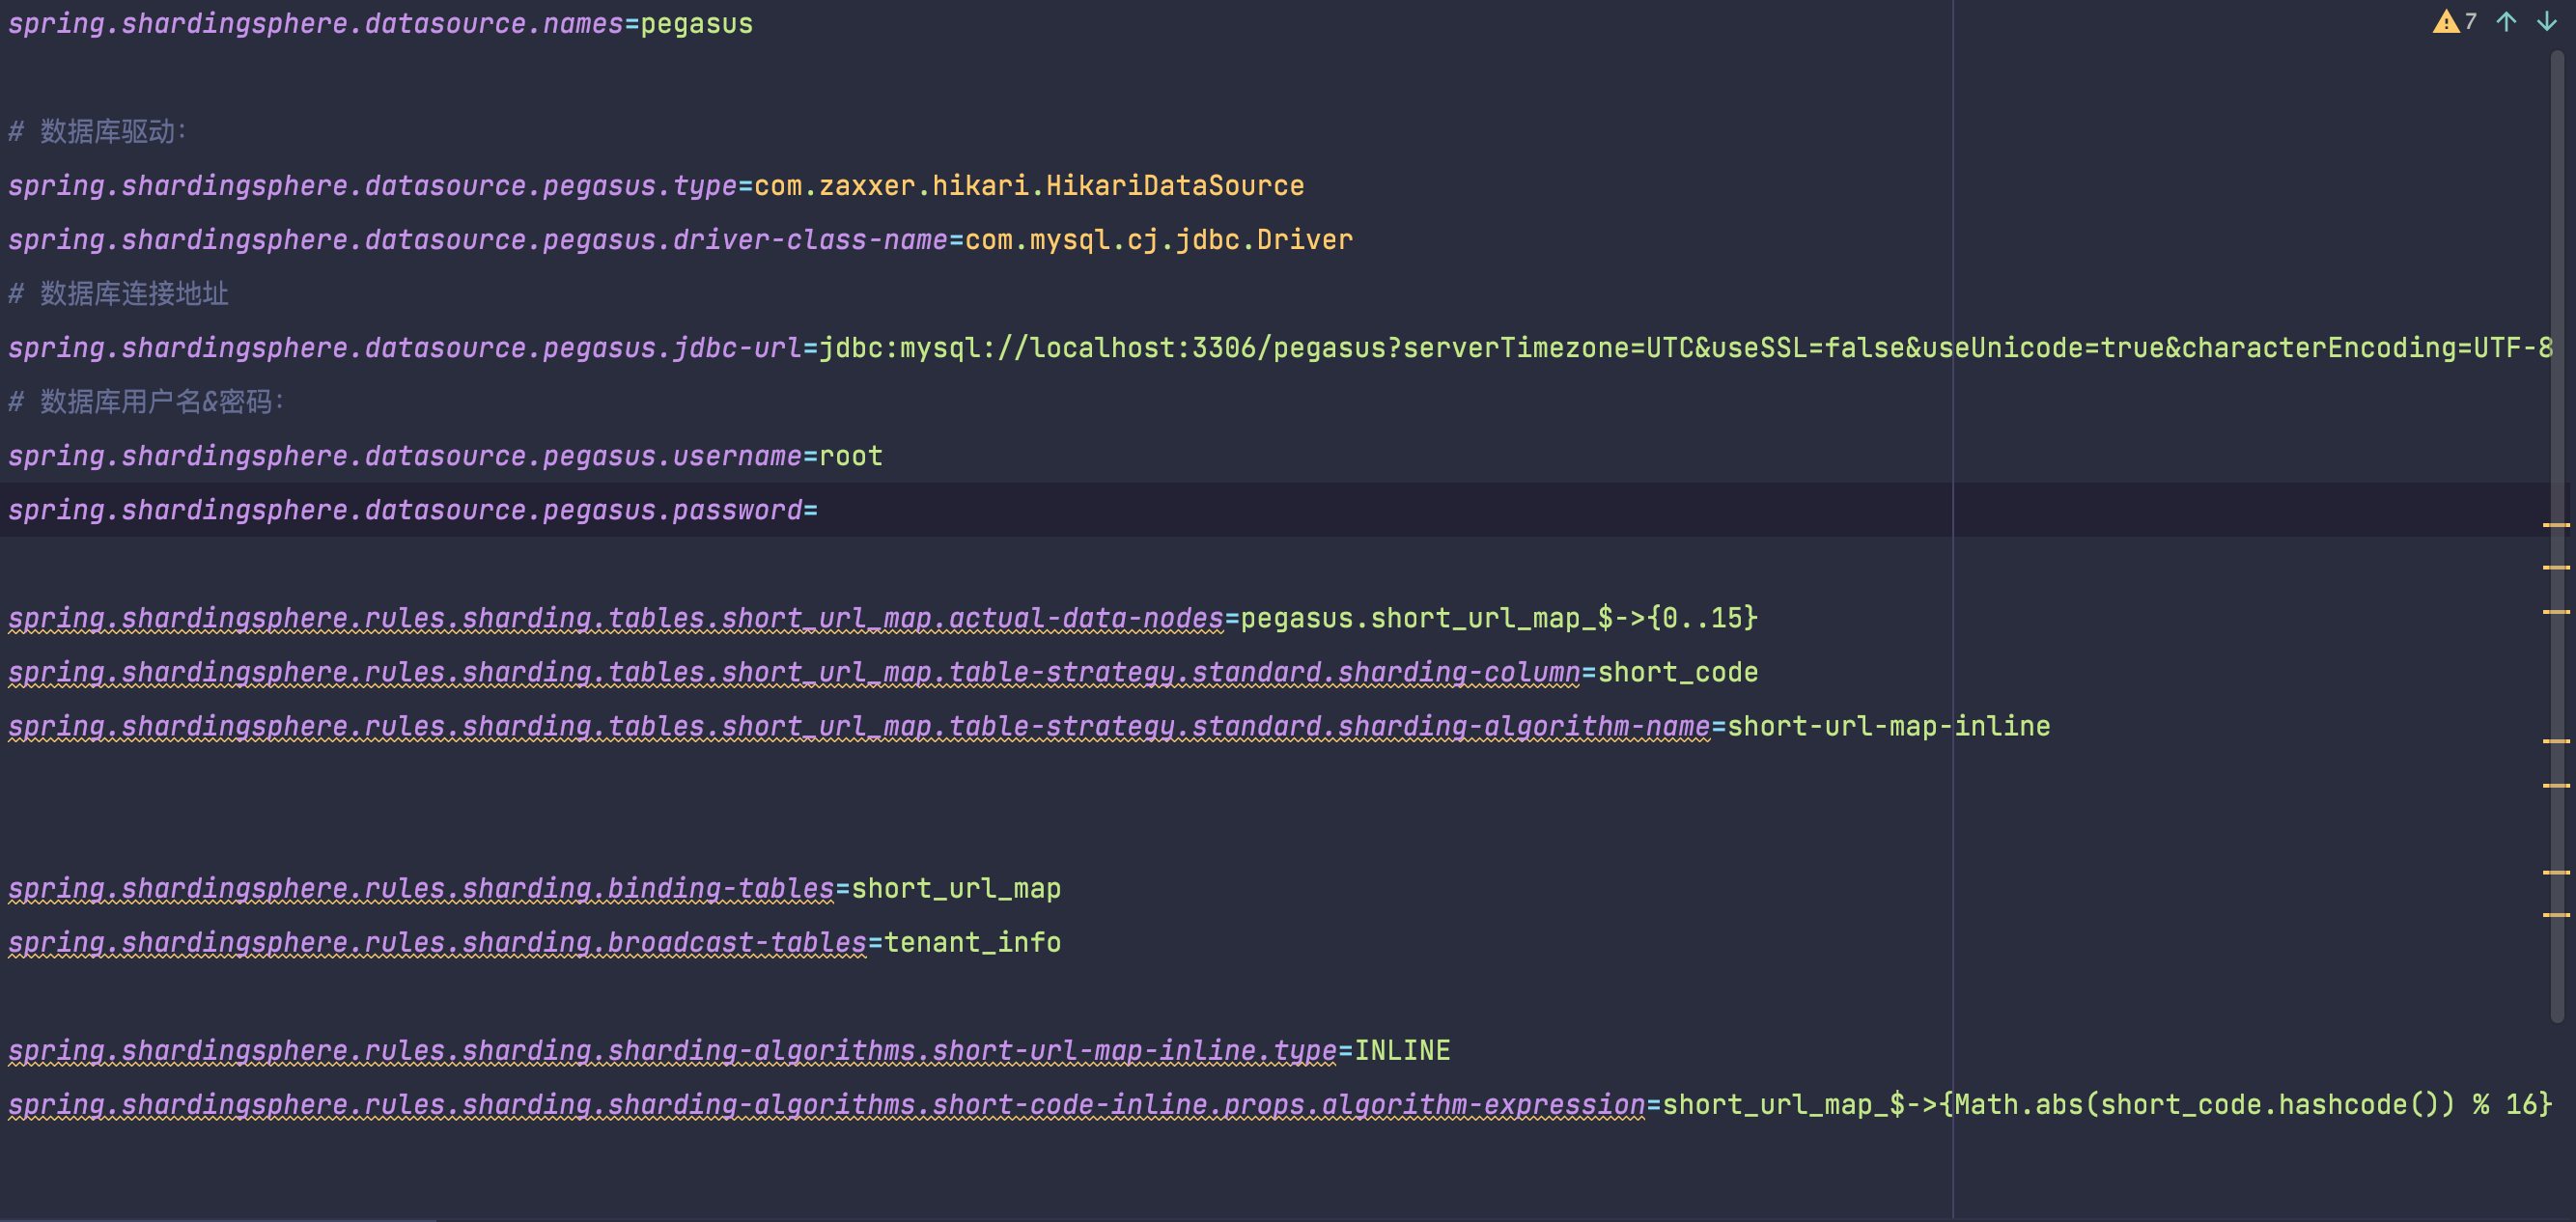Click the INLINE algorithm type value

1402,1051
